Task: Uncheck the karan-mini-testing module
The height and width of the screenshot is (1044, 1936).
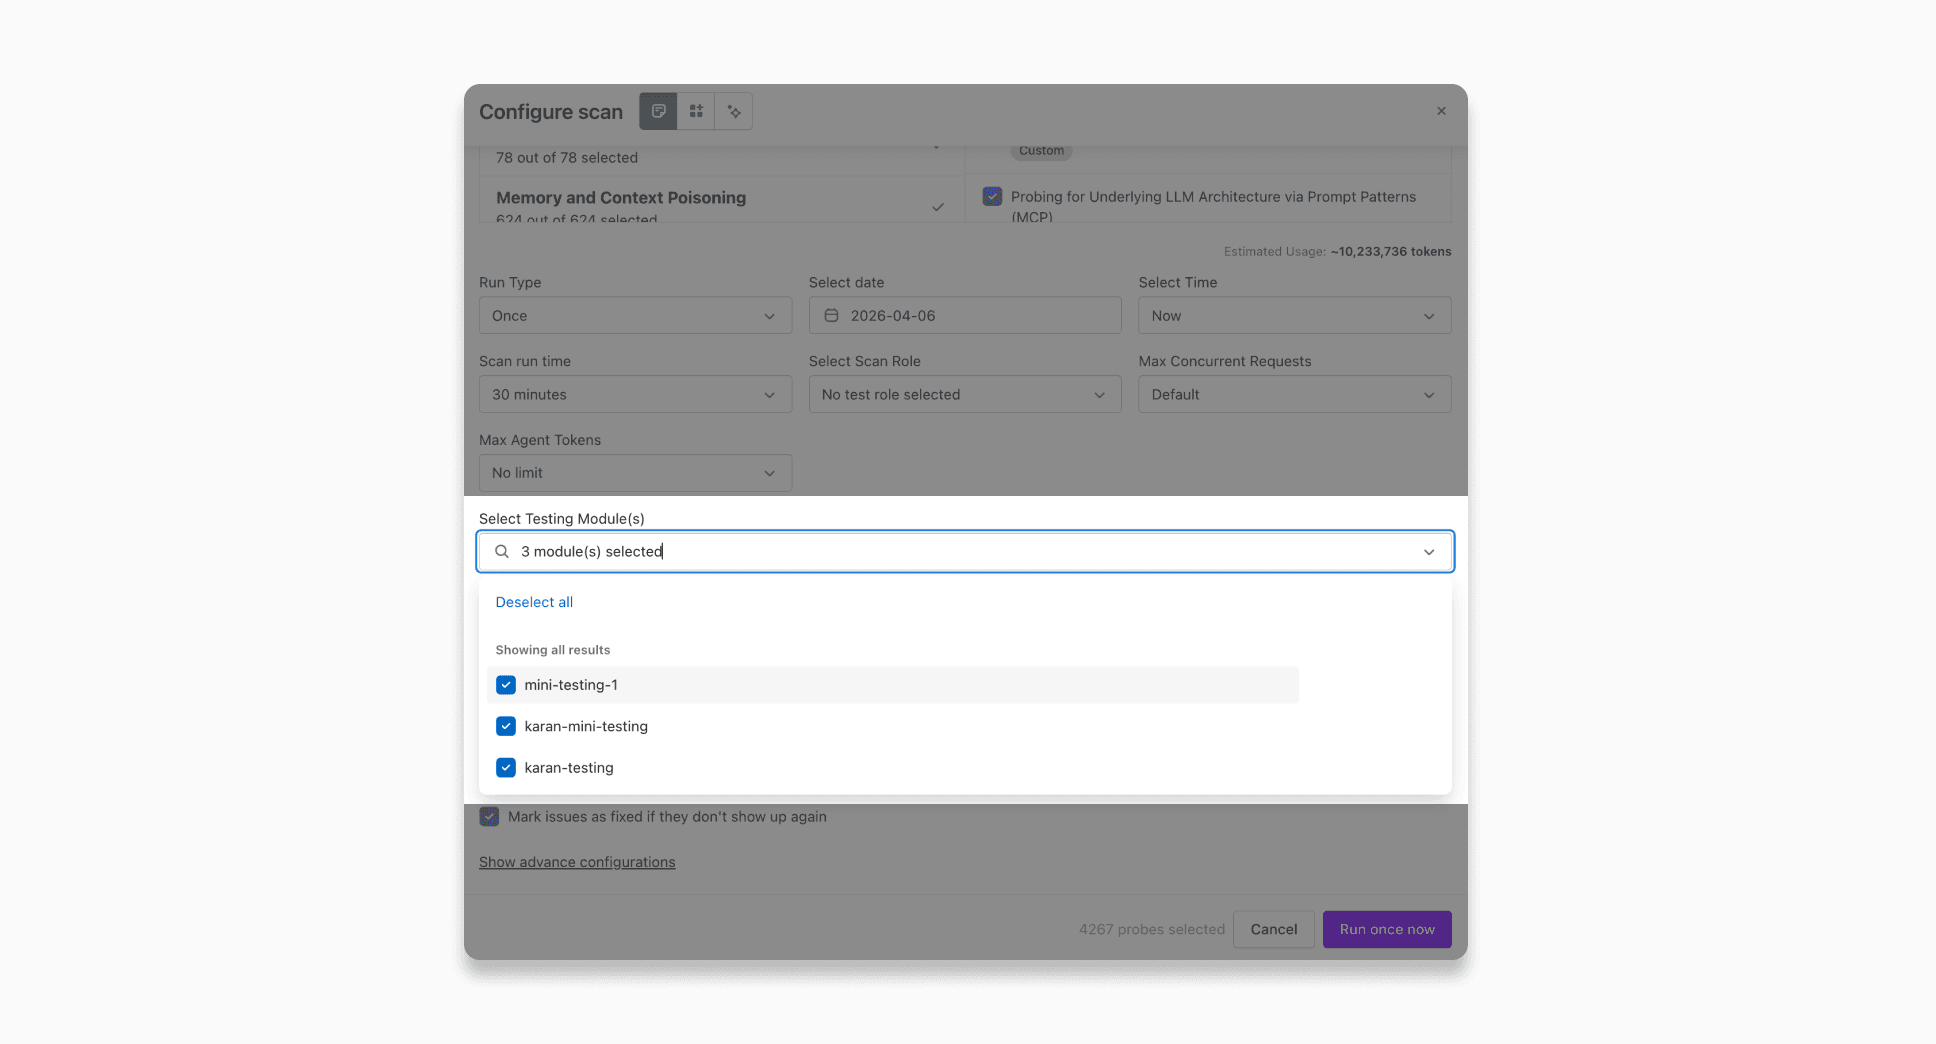Action: point(506,726)
